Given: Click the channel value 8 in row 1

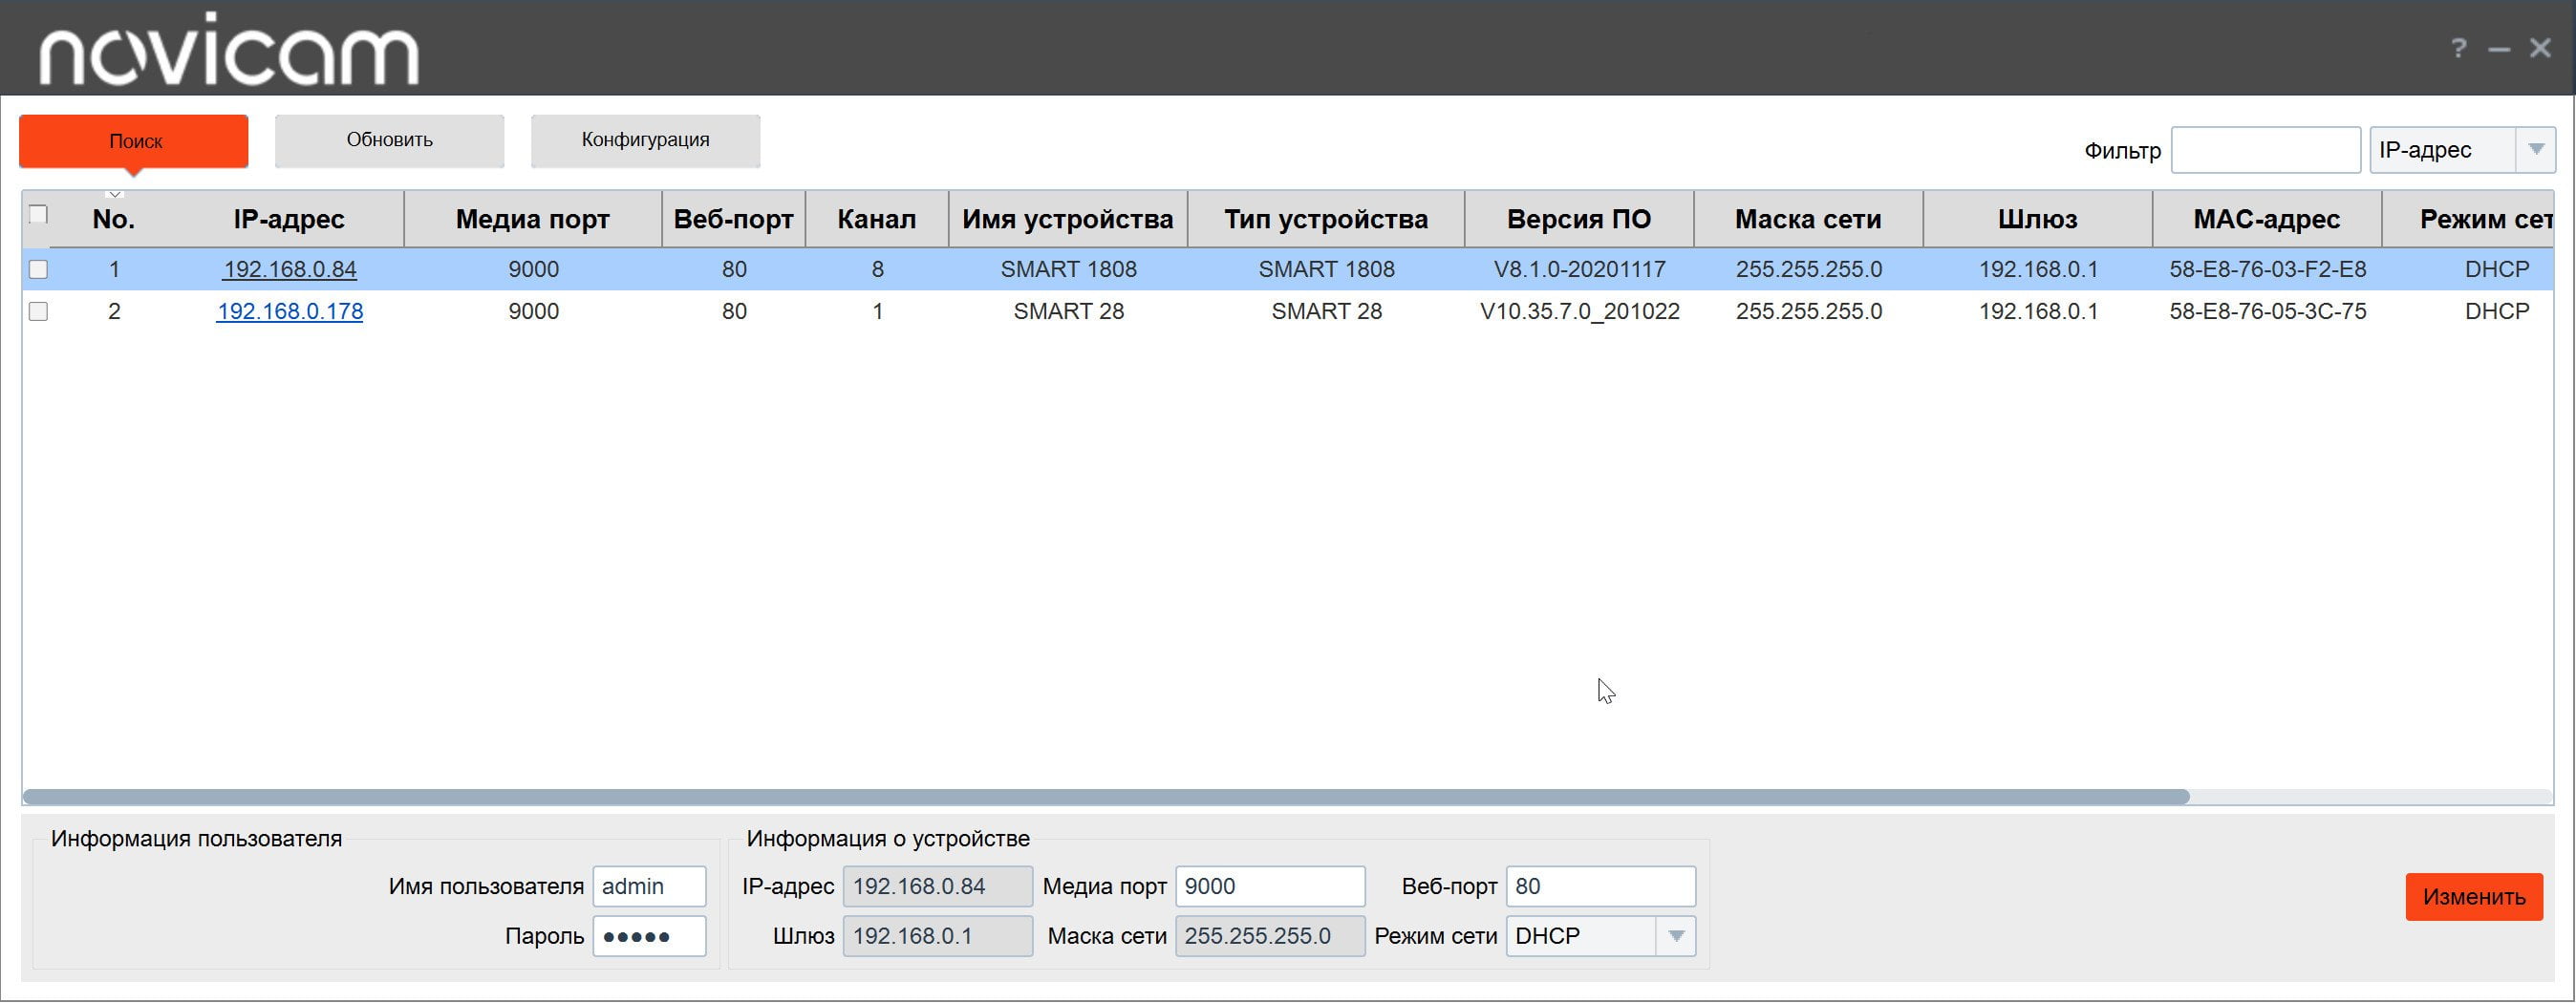Looking at the screenshot, I should (877, 269).
